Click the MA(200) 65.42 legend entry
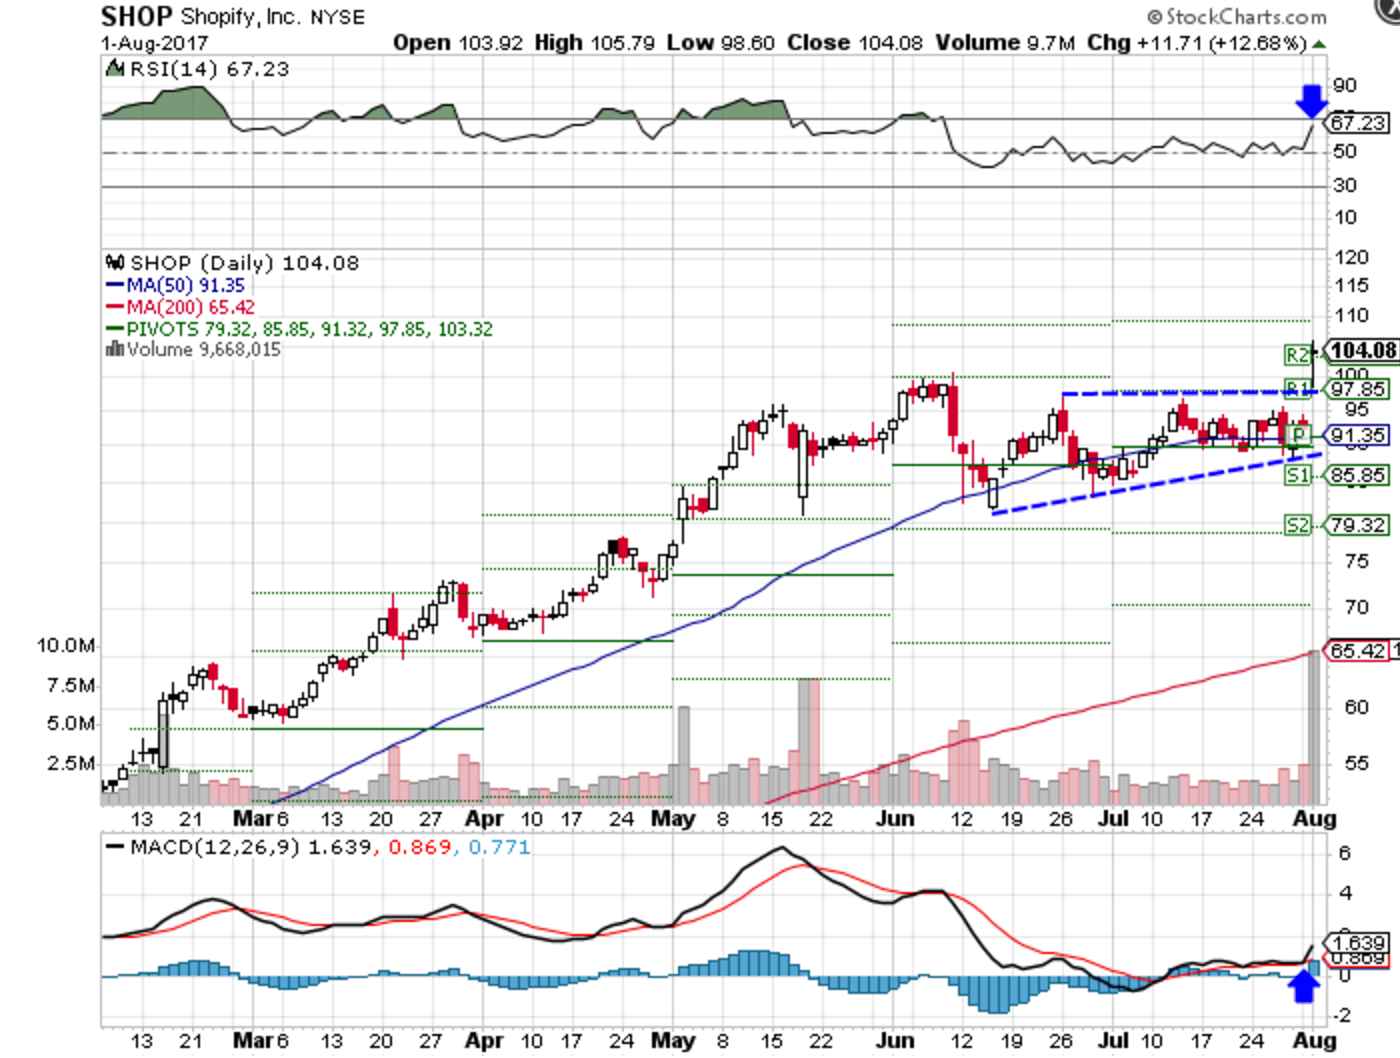The image size is (1400, 1058). point(180,307)
